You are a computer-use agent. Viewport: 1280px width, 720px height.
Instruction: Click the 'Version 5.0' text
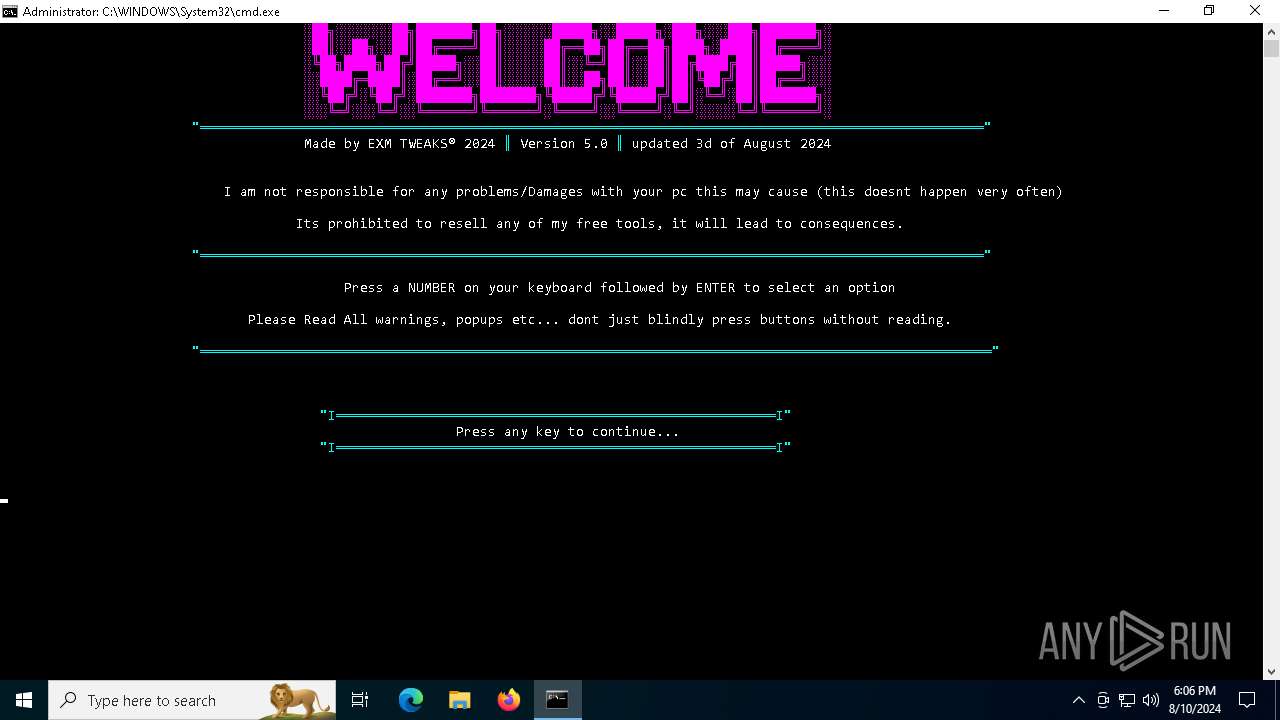(563, 143)
